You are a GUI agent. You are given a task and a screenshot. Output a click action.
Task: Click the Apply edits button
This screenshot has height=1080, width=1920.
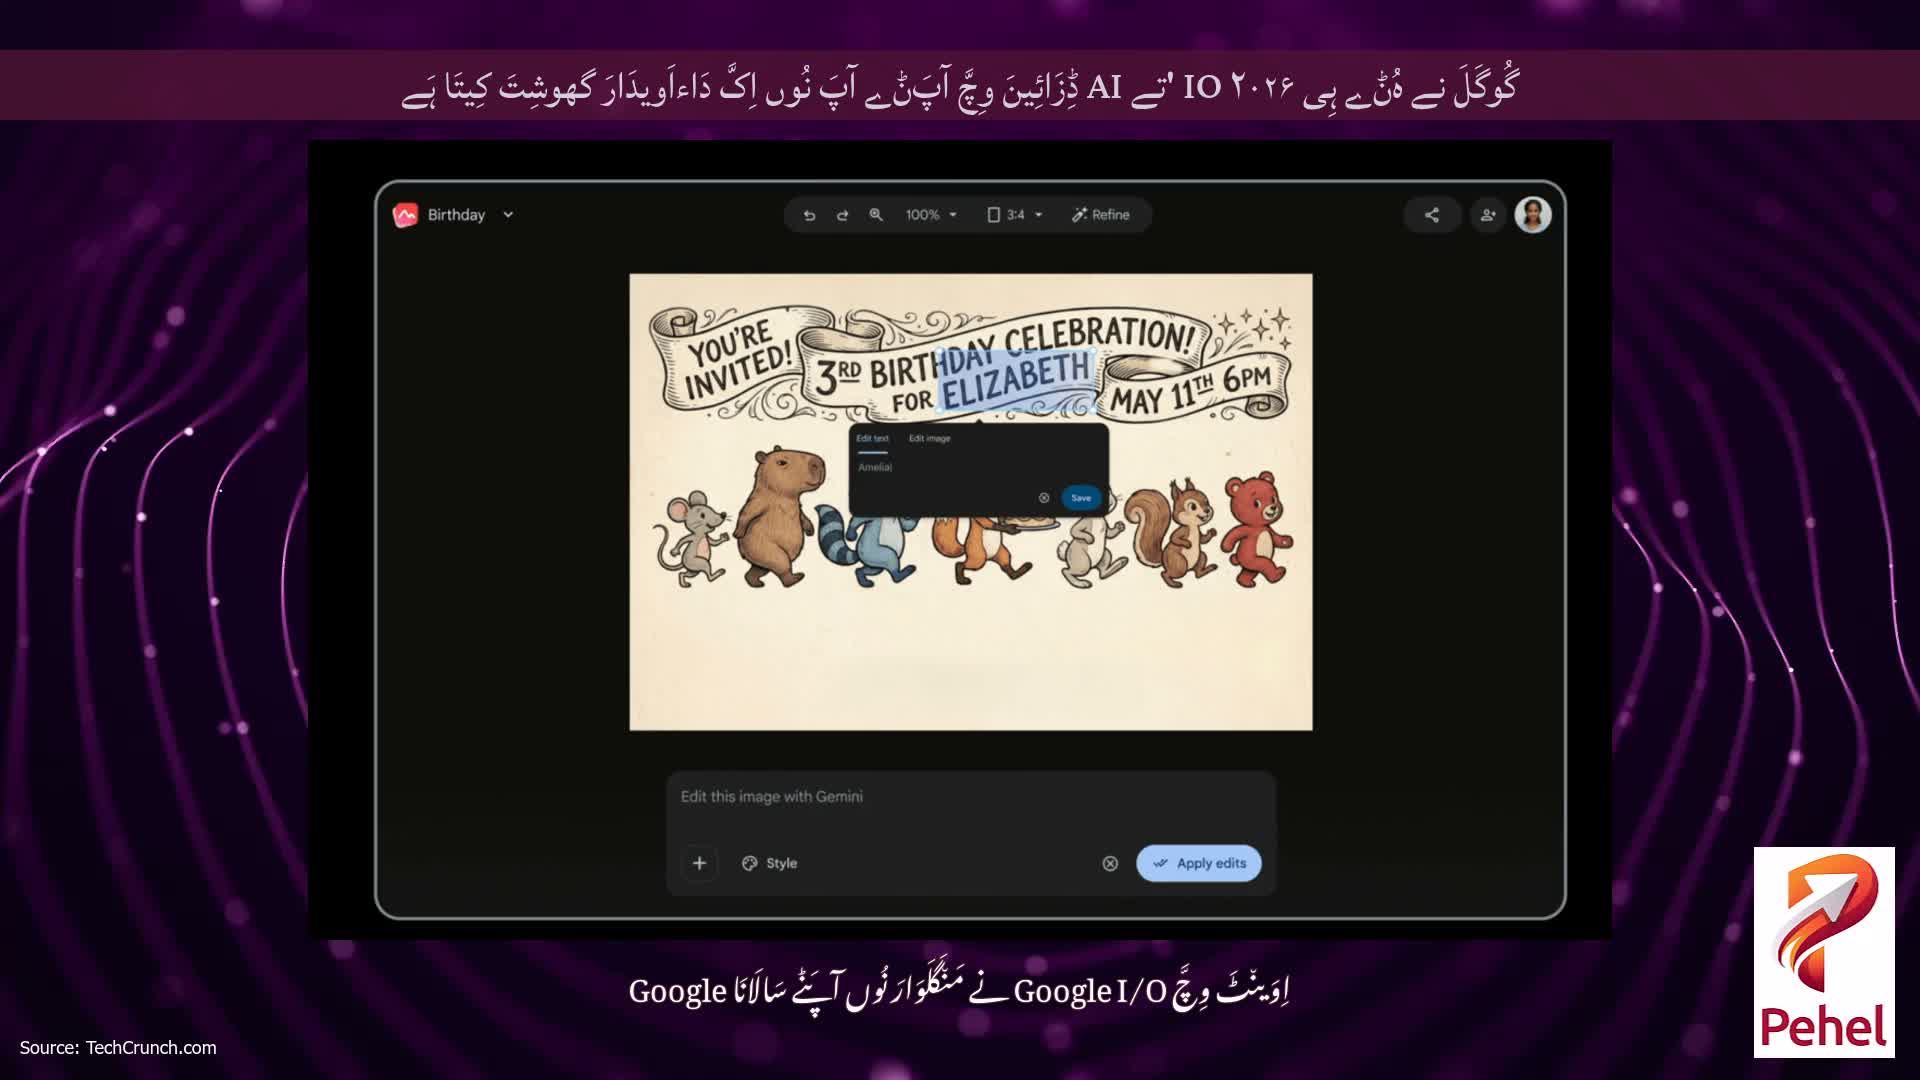pos(1199,863)
